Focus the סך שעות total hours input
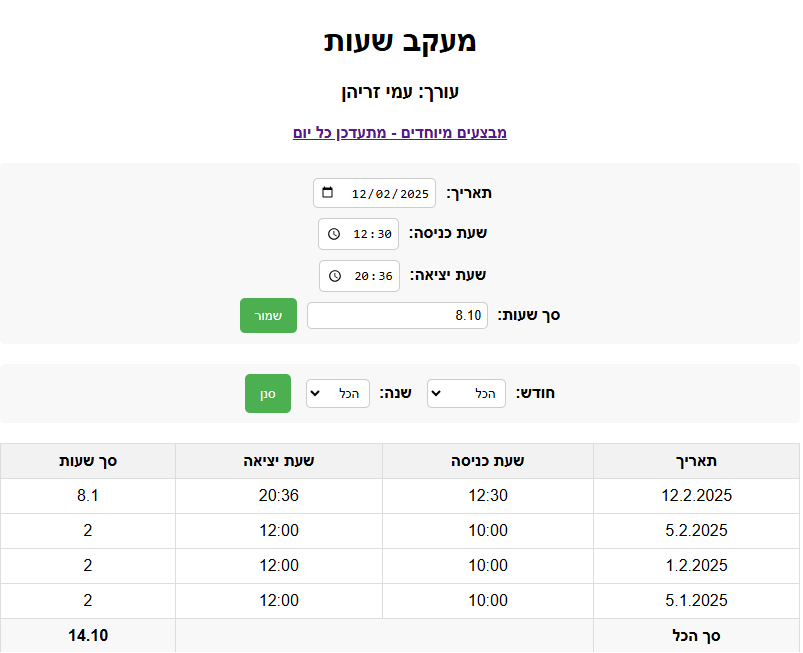Viewport: 803px width, 653px height. click(398, 316)
